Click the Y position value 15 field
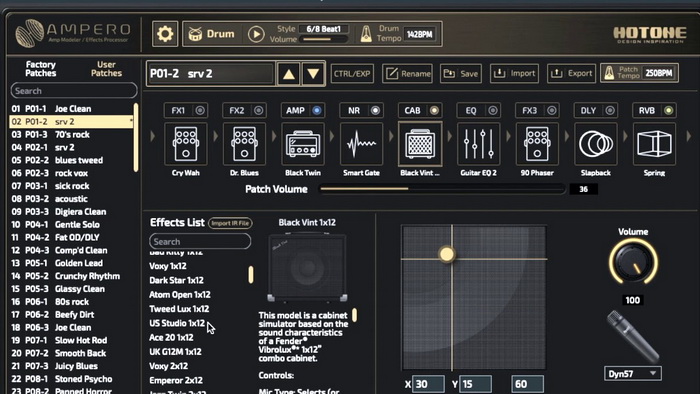Image resolution: width=700 pixels, height=394 pixels. point(475,384)
